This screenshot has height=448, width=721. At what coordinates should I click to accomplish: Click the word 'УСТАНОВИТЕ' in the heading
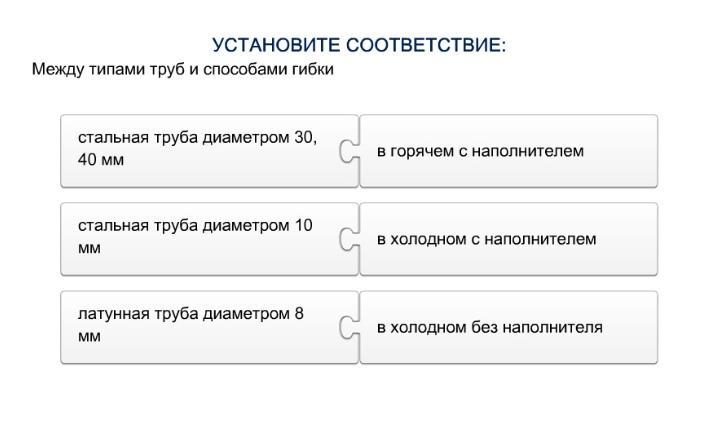[277, 46]
